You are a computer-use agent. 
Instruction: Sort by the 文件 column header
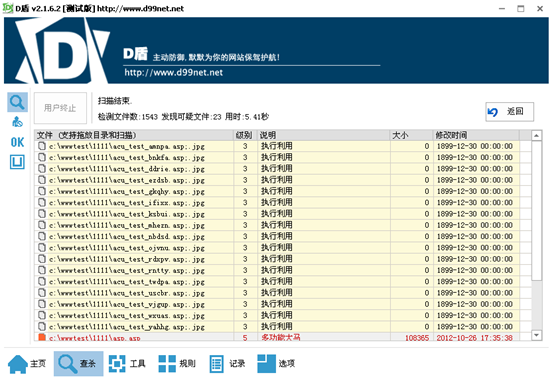click(x=134, y=135)
